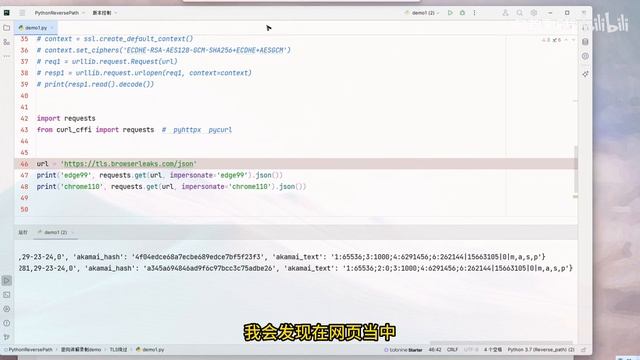Open the AI assistant sparkle icon on right sidebar
The width and height of the screenshot is (640, 360).
pyautogui.click(x=585, y=74)
